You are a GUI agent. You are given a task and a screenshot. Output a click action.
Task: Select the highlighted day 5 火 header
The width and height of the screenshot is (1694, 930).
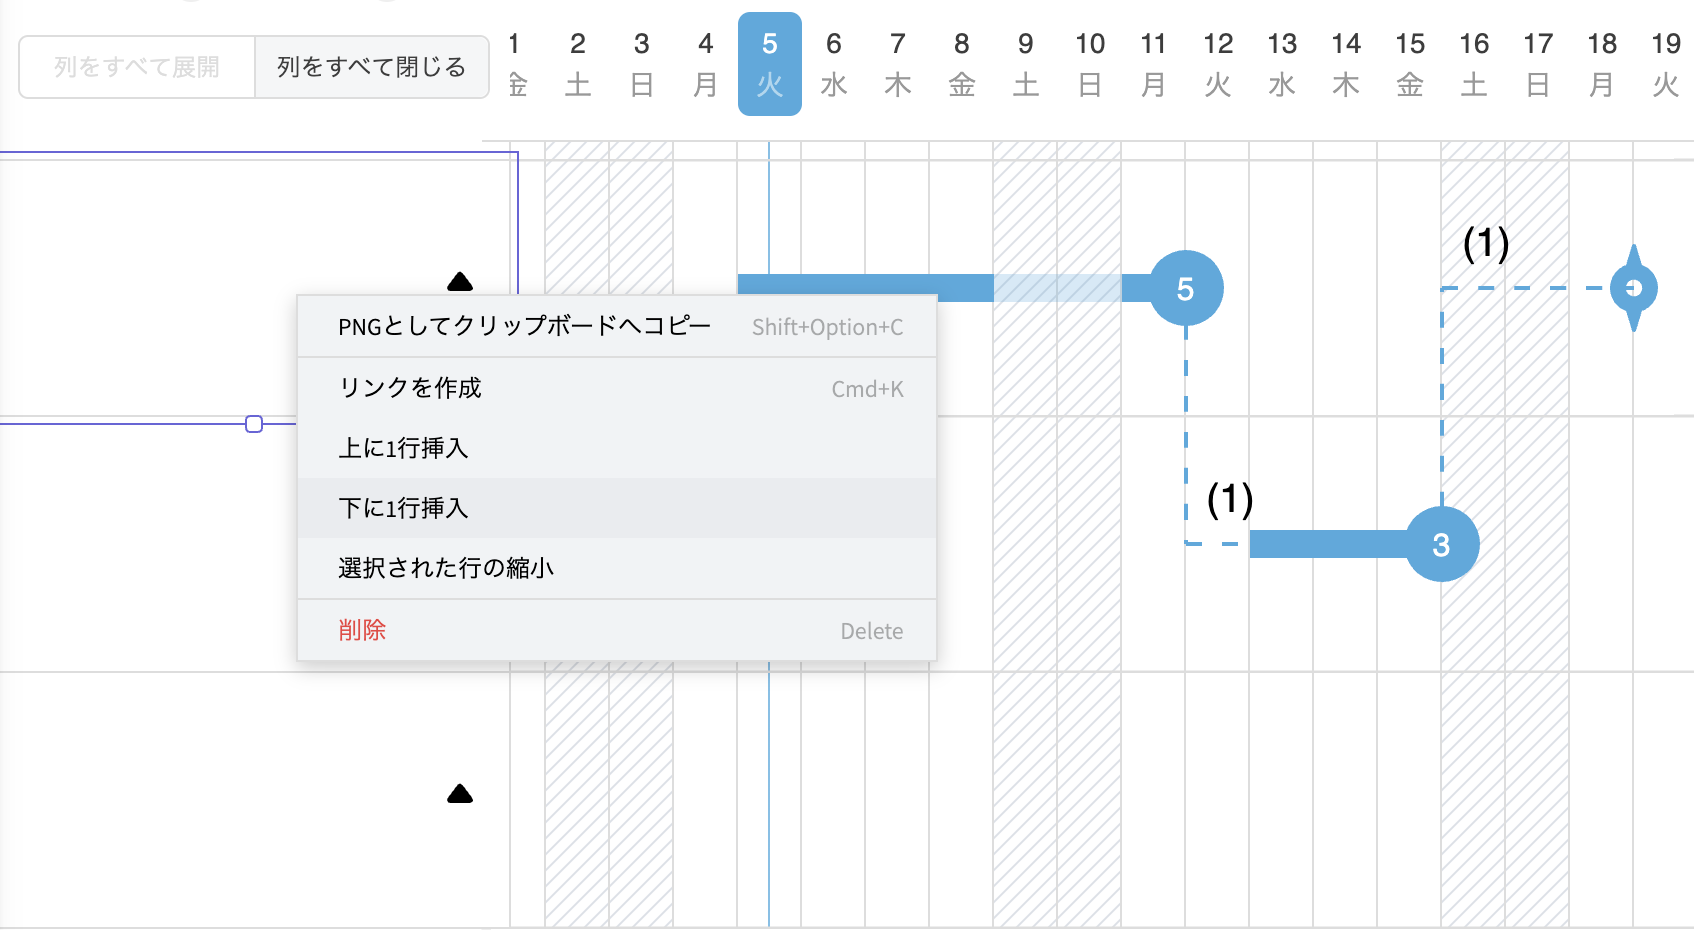tap(769, 64)
